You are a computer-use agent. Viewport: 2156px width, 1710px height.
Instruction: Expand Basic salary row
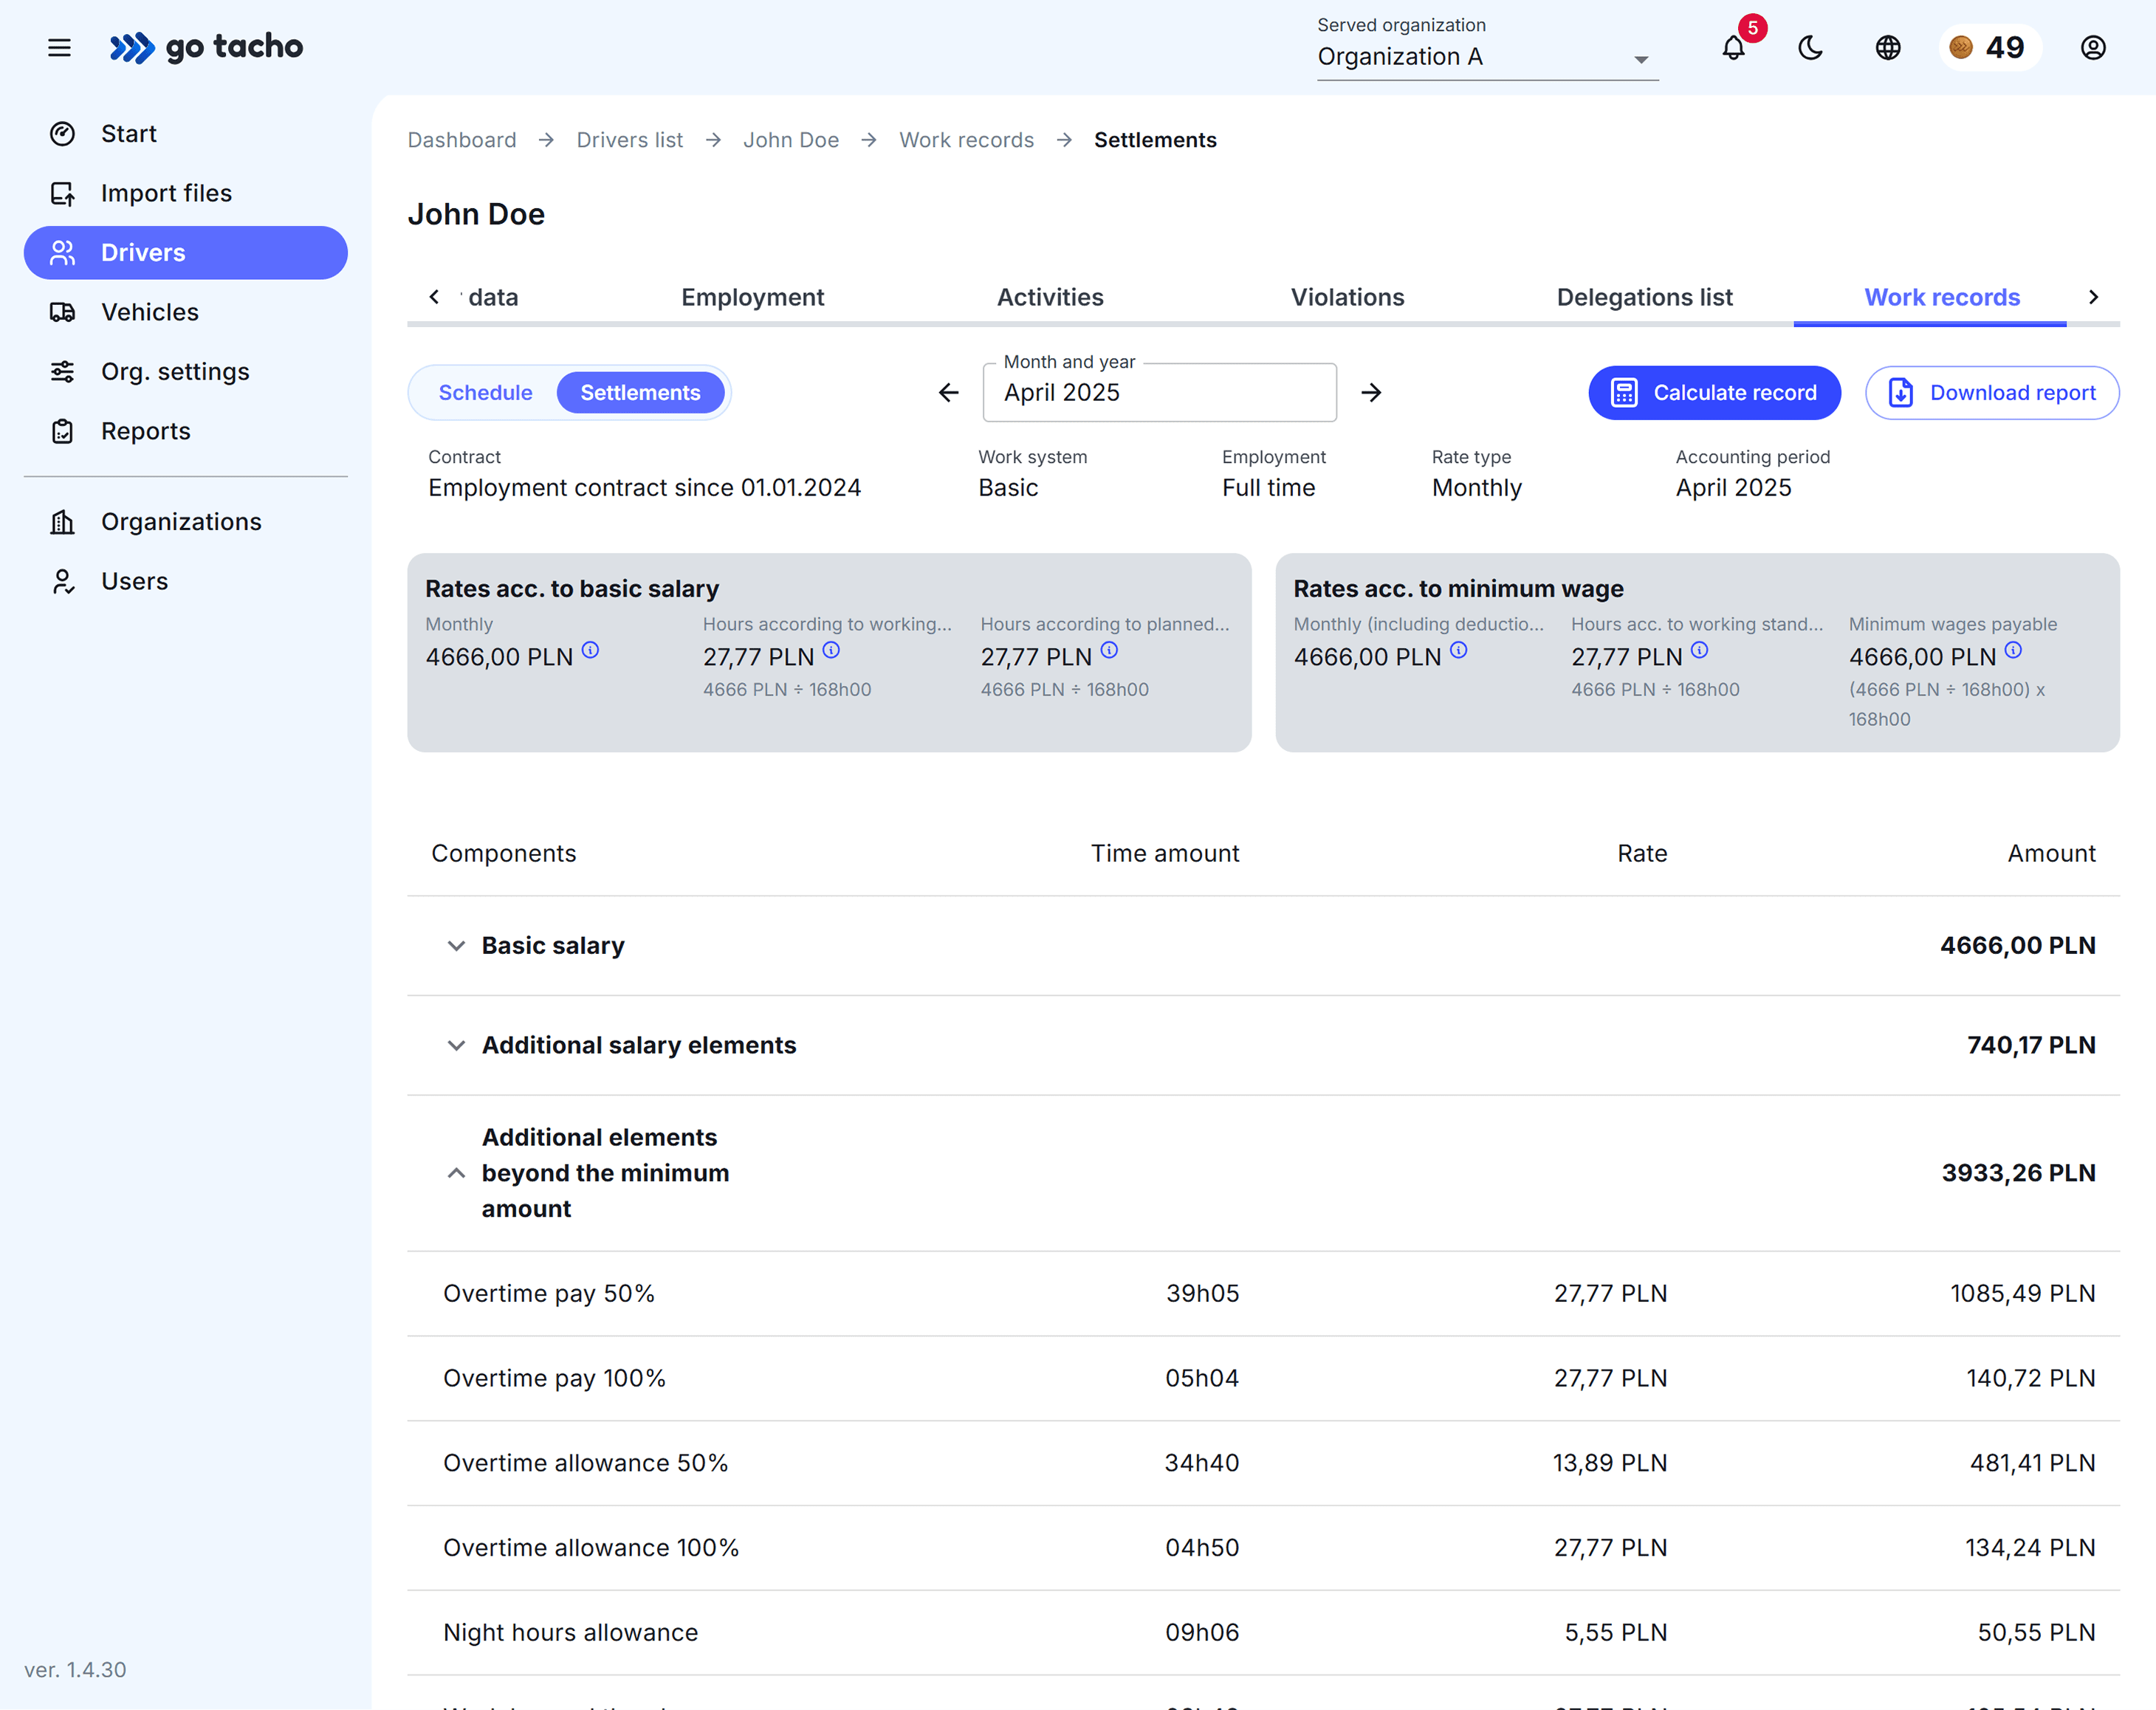pos(456,946)
